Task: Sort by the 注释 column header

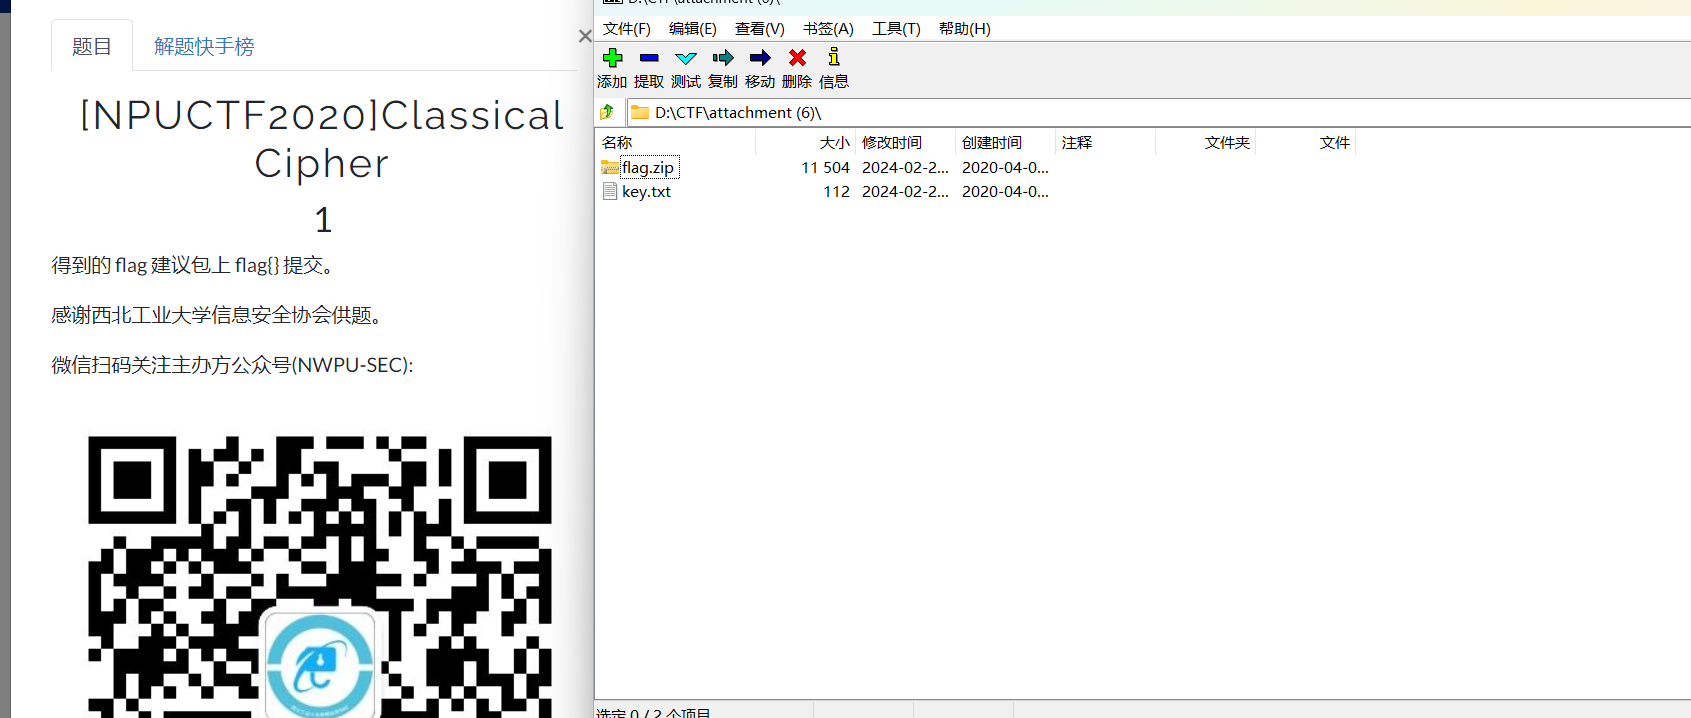Action: [1106, 143]
